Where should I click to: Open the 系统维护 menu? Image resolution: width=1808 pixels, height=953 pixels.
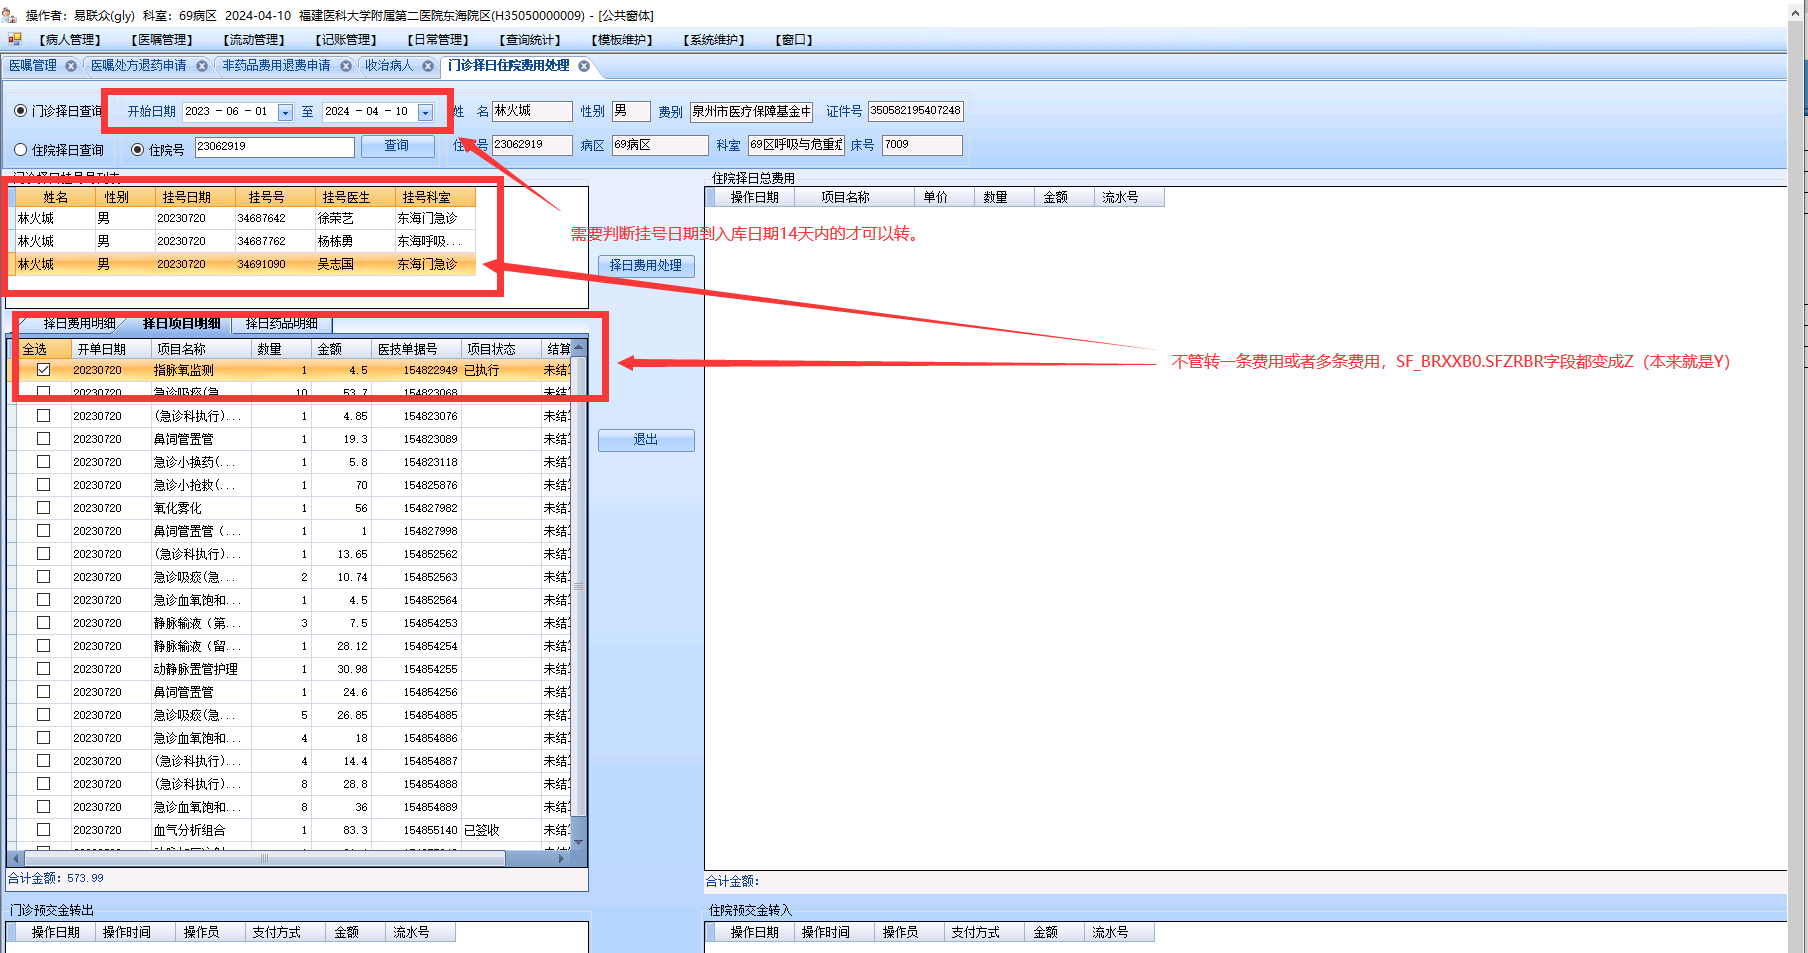point(714,40)
